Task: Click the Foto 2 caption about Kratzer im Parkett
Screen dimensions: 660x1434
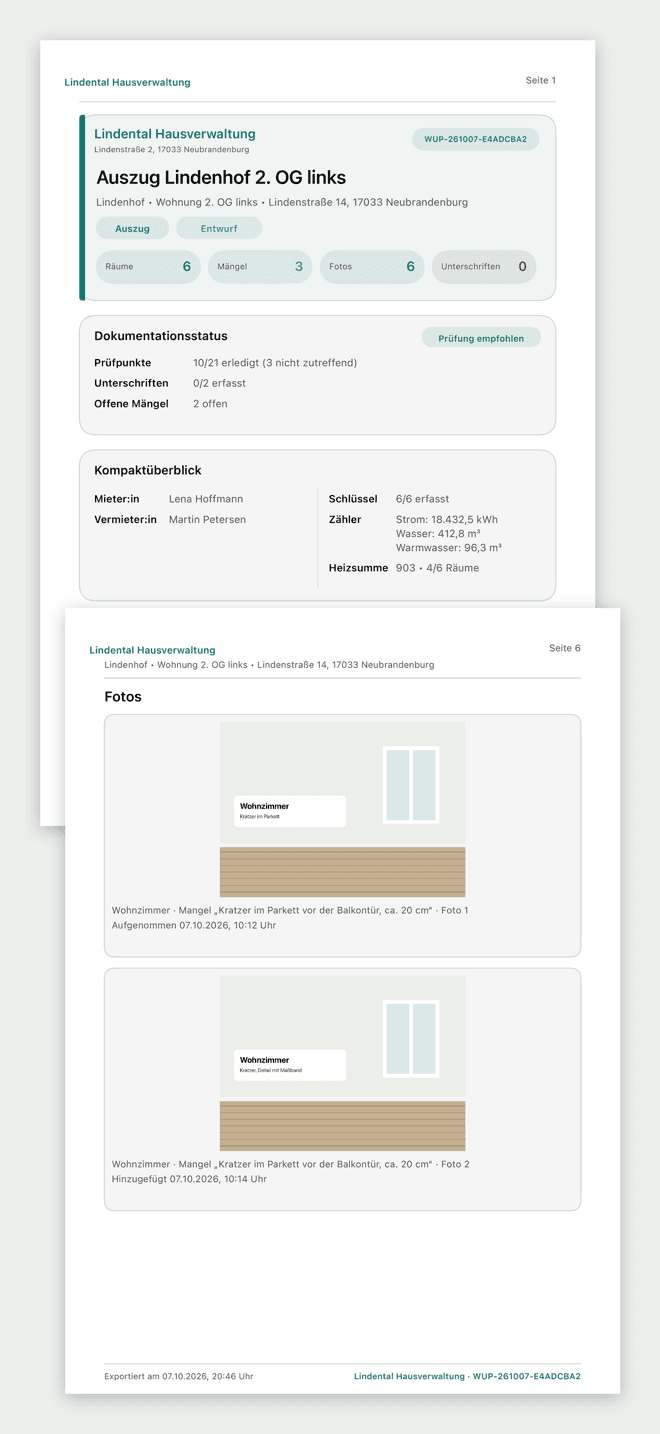Action: [x=291, y=1165]
